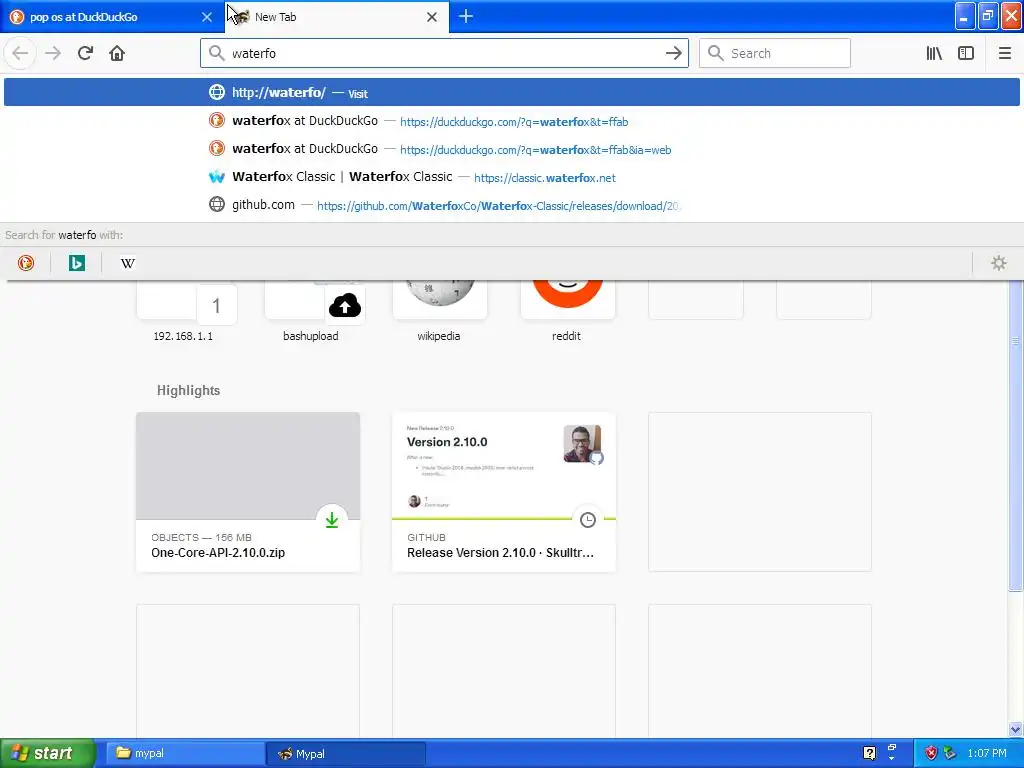Image resolution: width=1024 pixels, height=768 pixels.
Task: Click the history clock icon on GitHub card
Action: pyautogui.click(x=588, y=520)
